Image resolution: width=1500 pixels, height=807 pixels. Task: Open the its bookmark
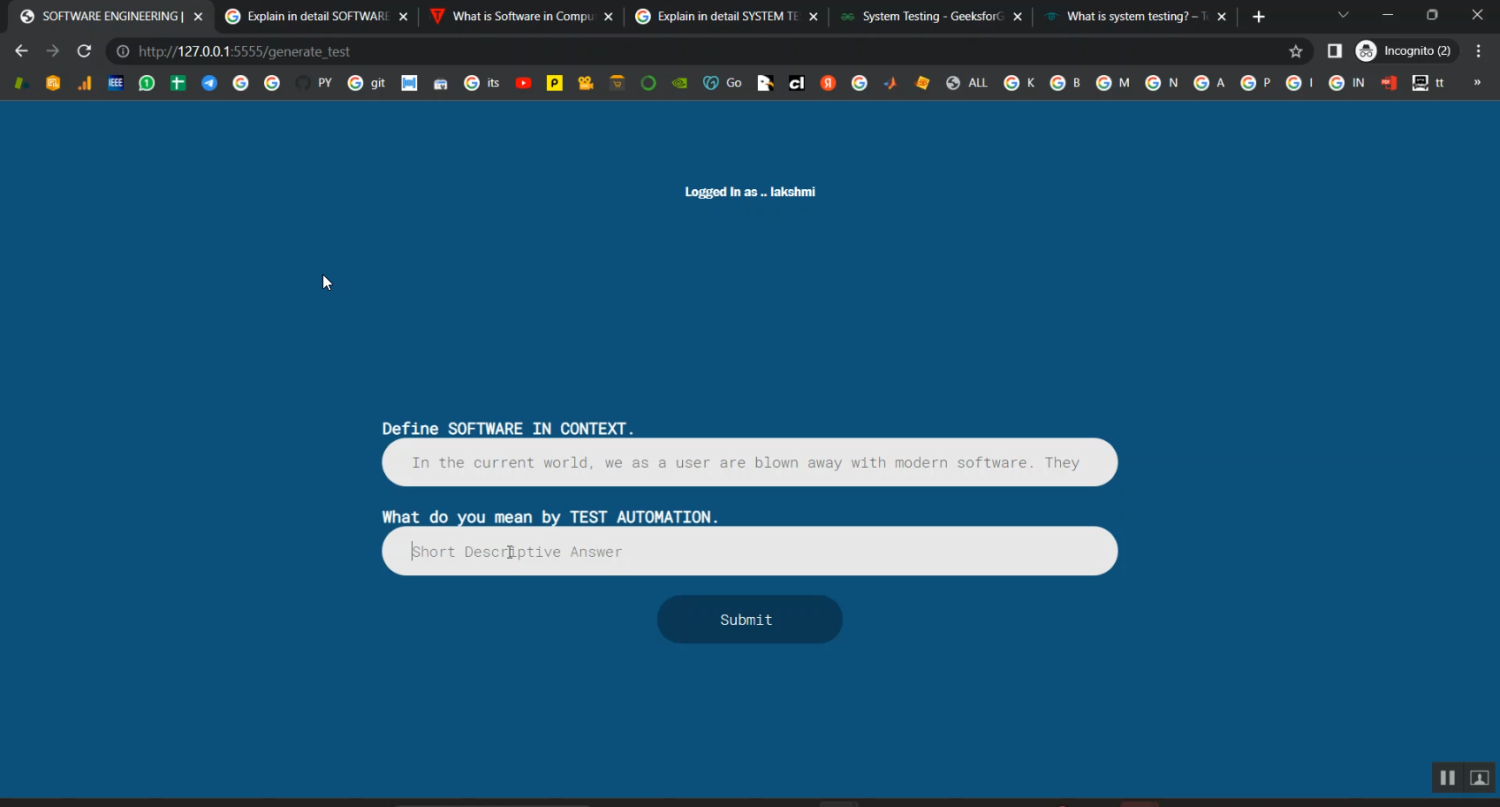point(482,83)
